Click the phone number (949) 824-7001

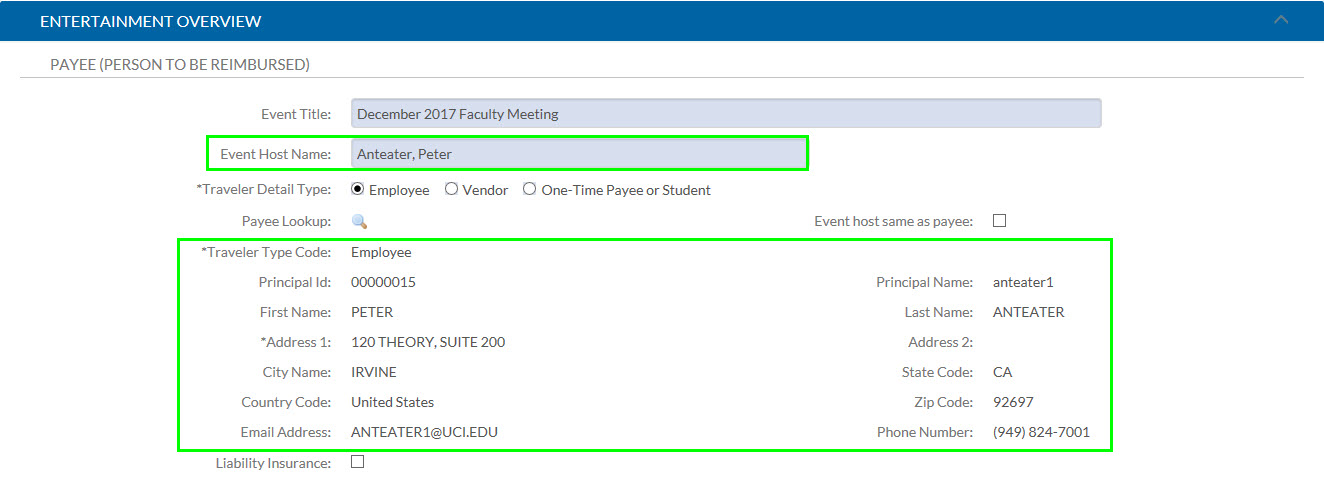(x=1041, y=432)
